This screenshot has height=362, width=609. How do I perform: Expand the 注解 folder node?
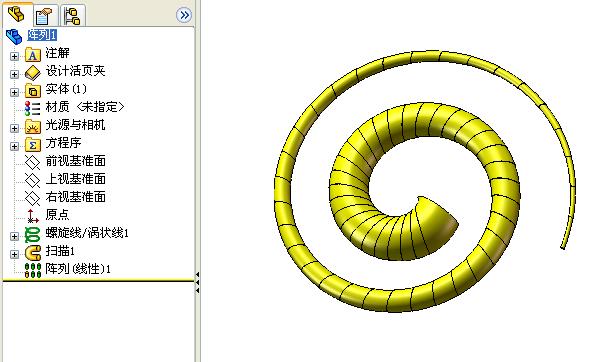click(x=14, y=56)
